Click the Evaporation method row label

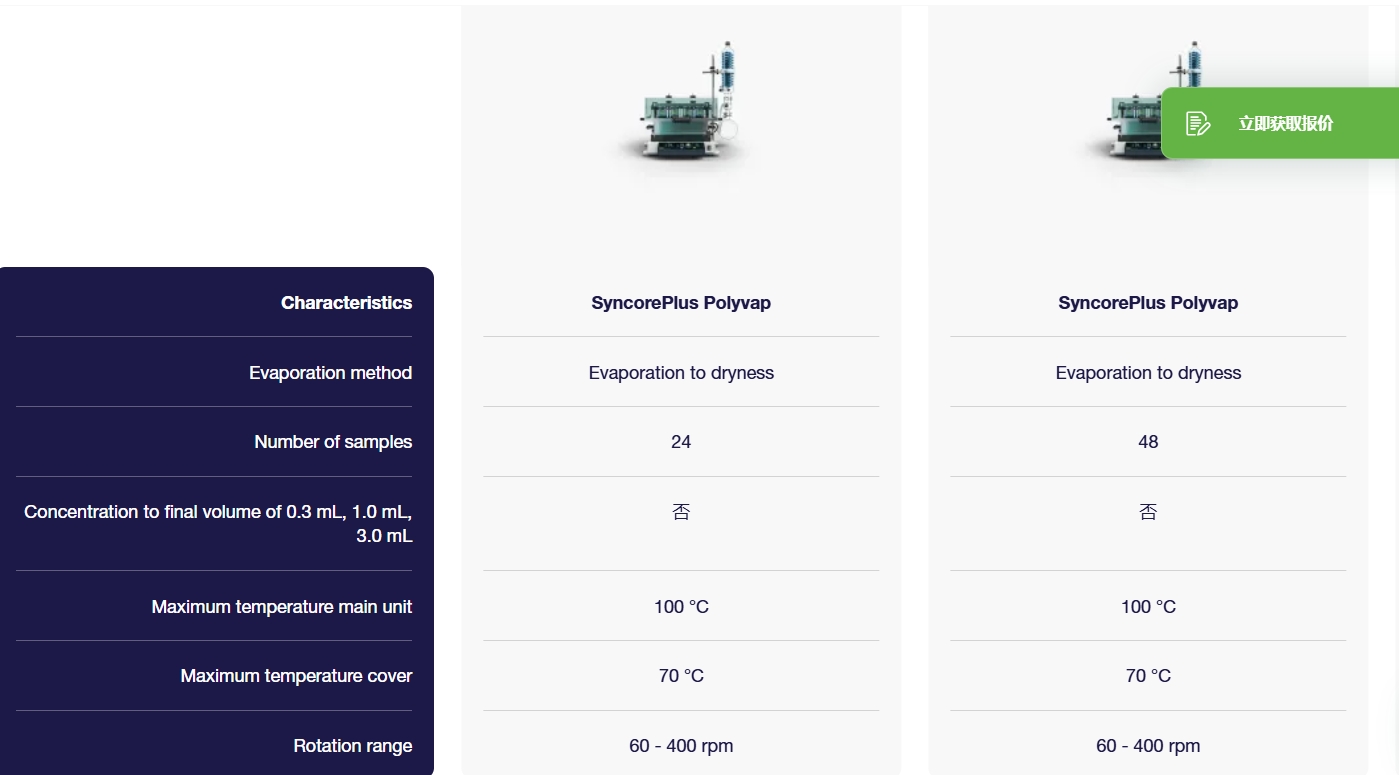[x=330, y=373]
